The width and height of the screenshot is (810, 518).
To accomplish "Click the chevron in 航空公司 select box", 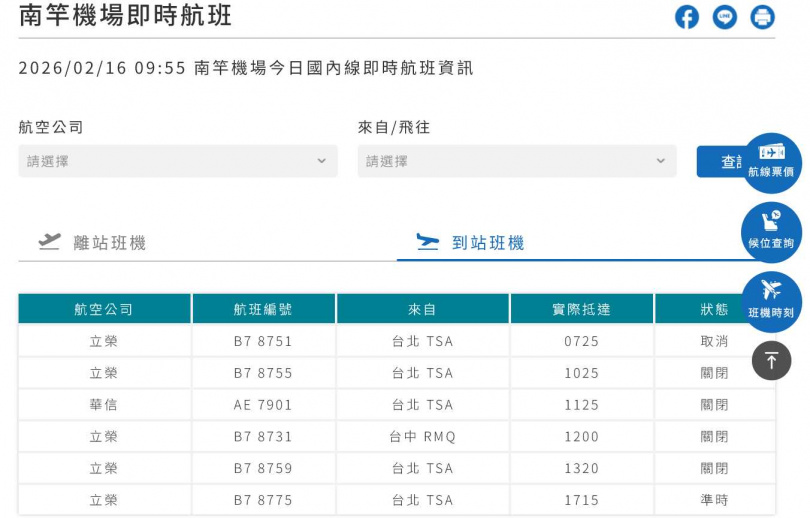I will click(x=322, y=161).
